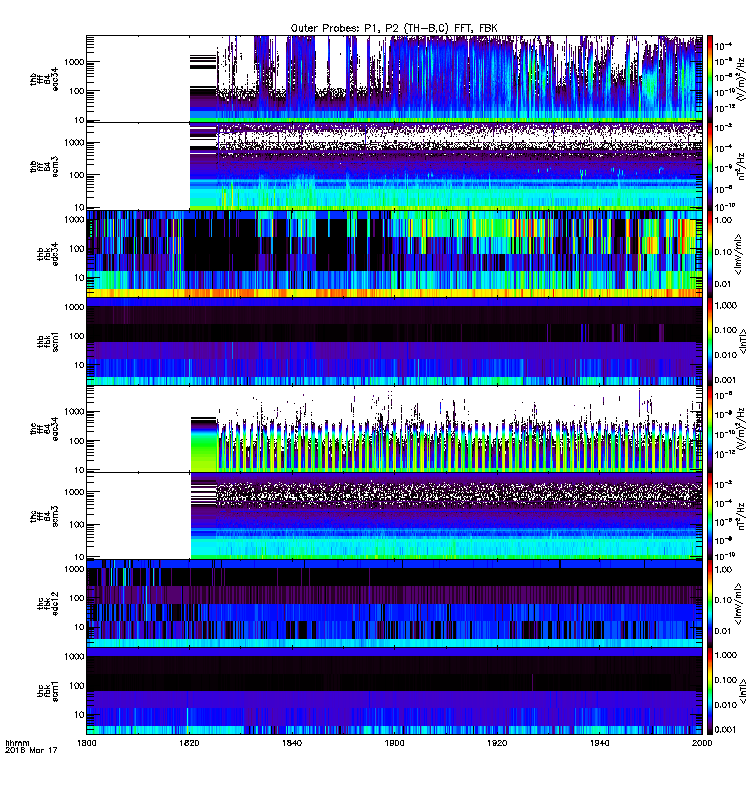Screen dimensions: 750x800
Task: Click the 'thb fff 64 edc34' y-axis label
Action: coord(44,80)
